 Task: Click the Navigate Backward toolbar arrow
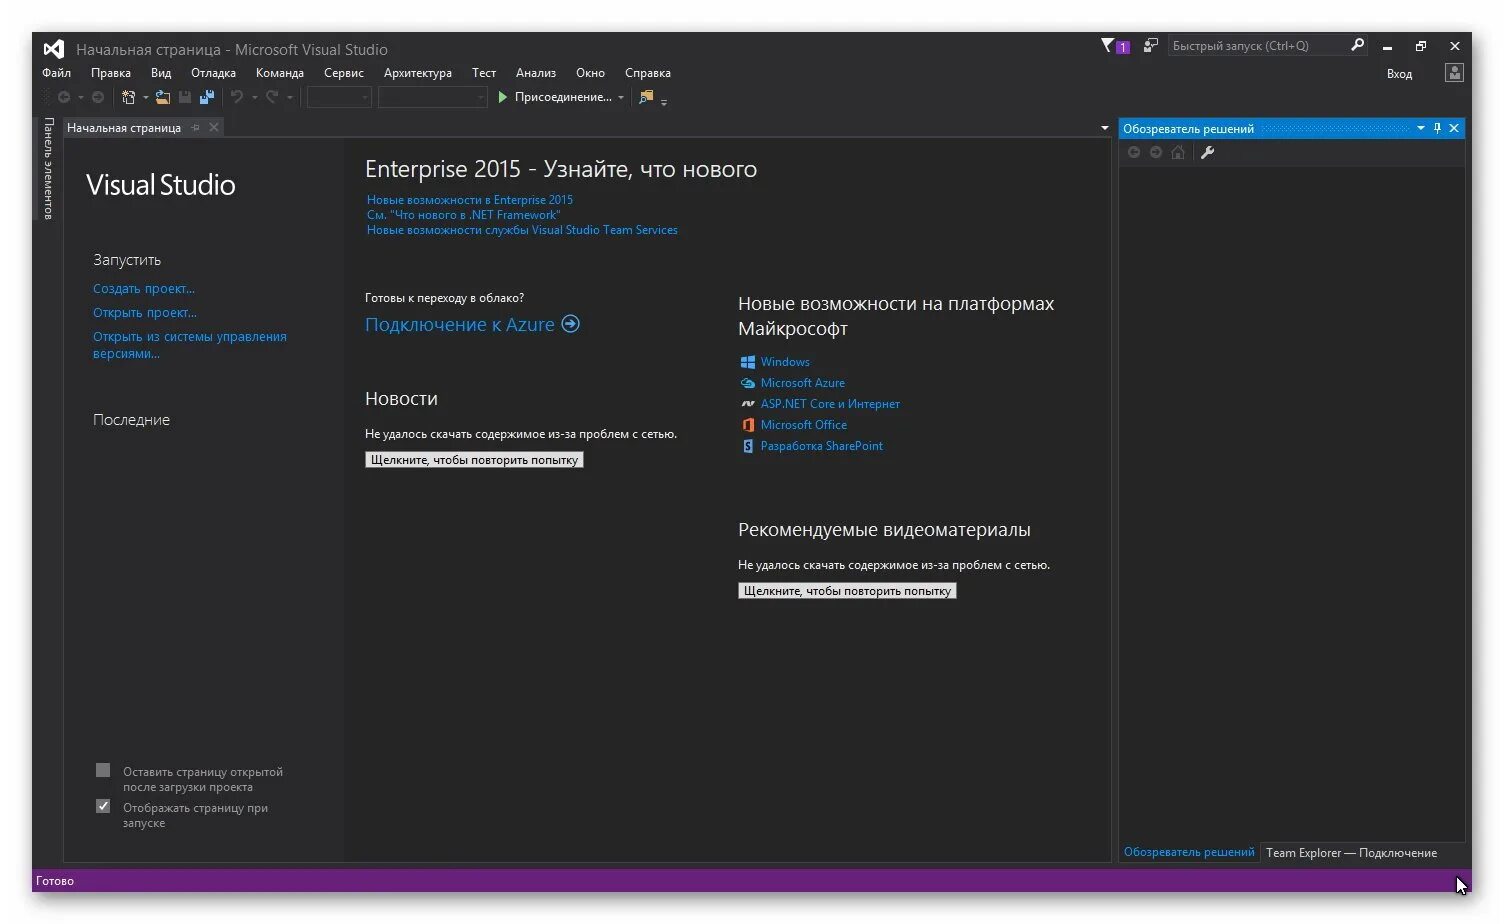pyautogui.click(x=64, y=97)
